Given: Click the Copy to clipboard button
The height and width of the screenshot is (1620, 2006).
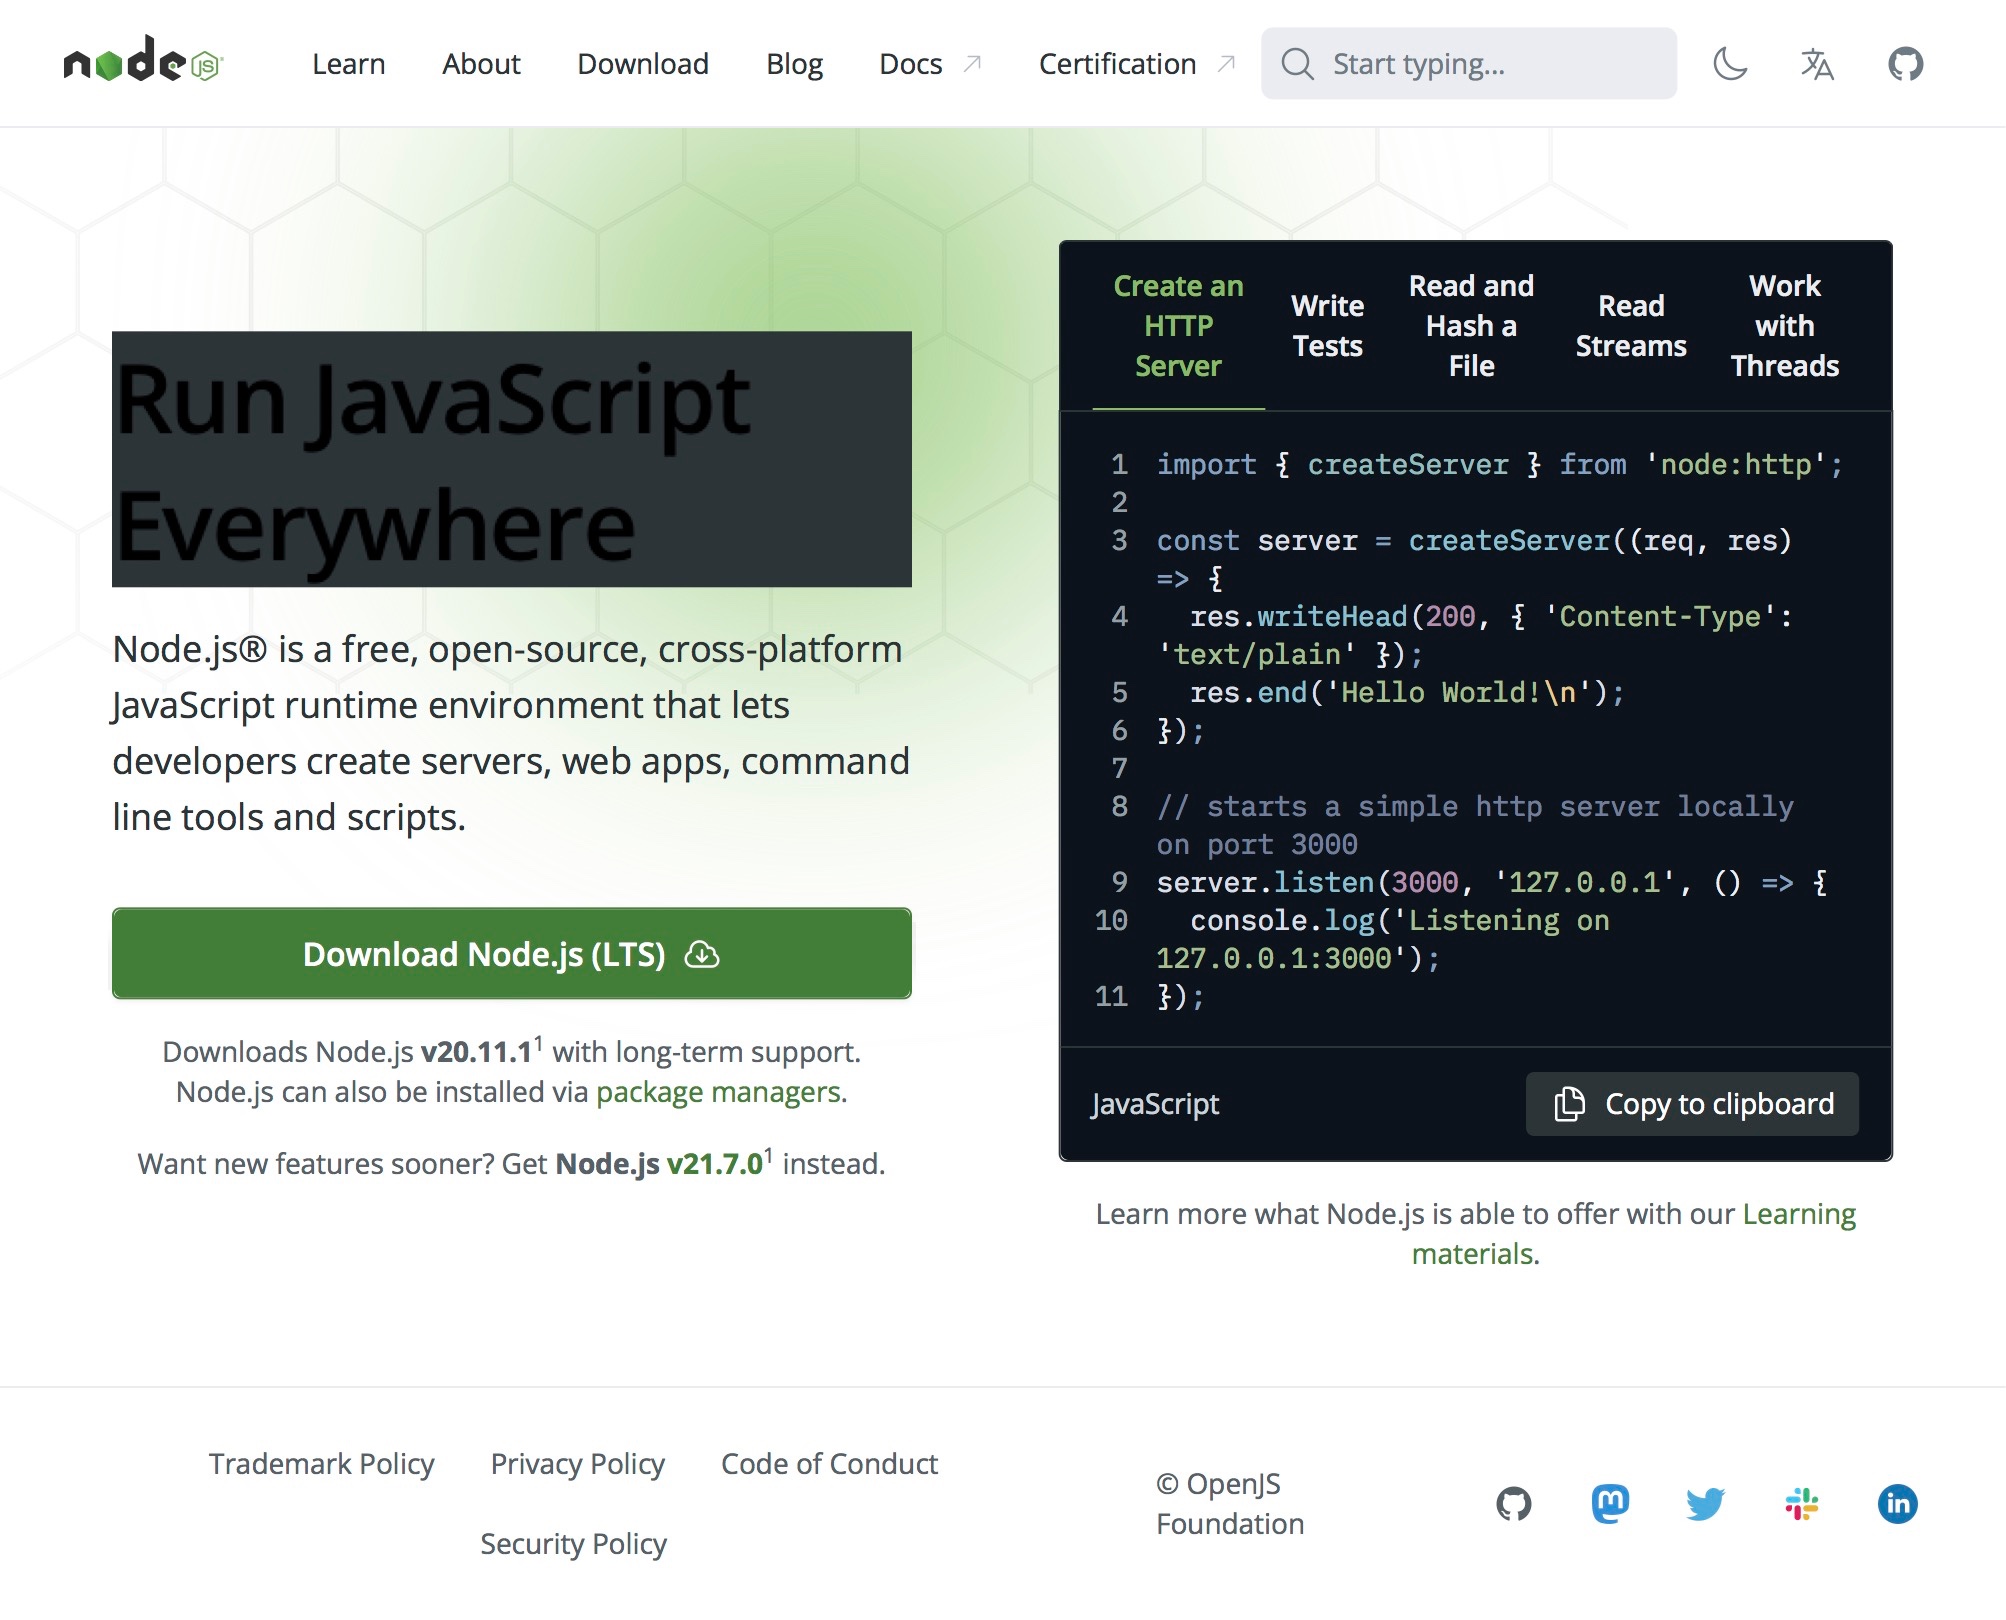Looking at the screenshot, I should [x=1692, y=1103].
